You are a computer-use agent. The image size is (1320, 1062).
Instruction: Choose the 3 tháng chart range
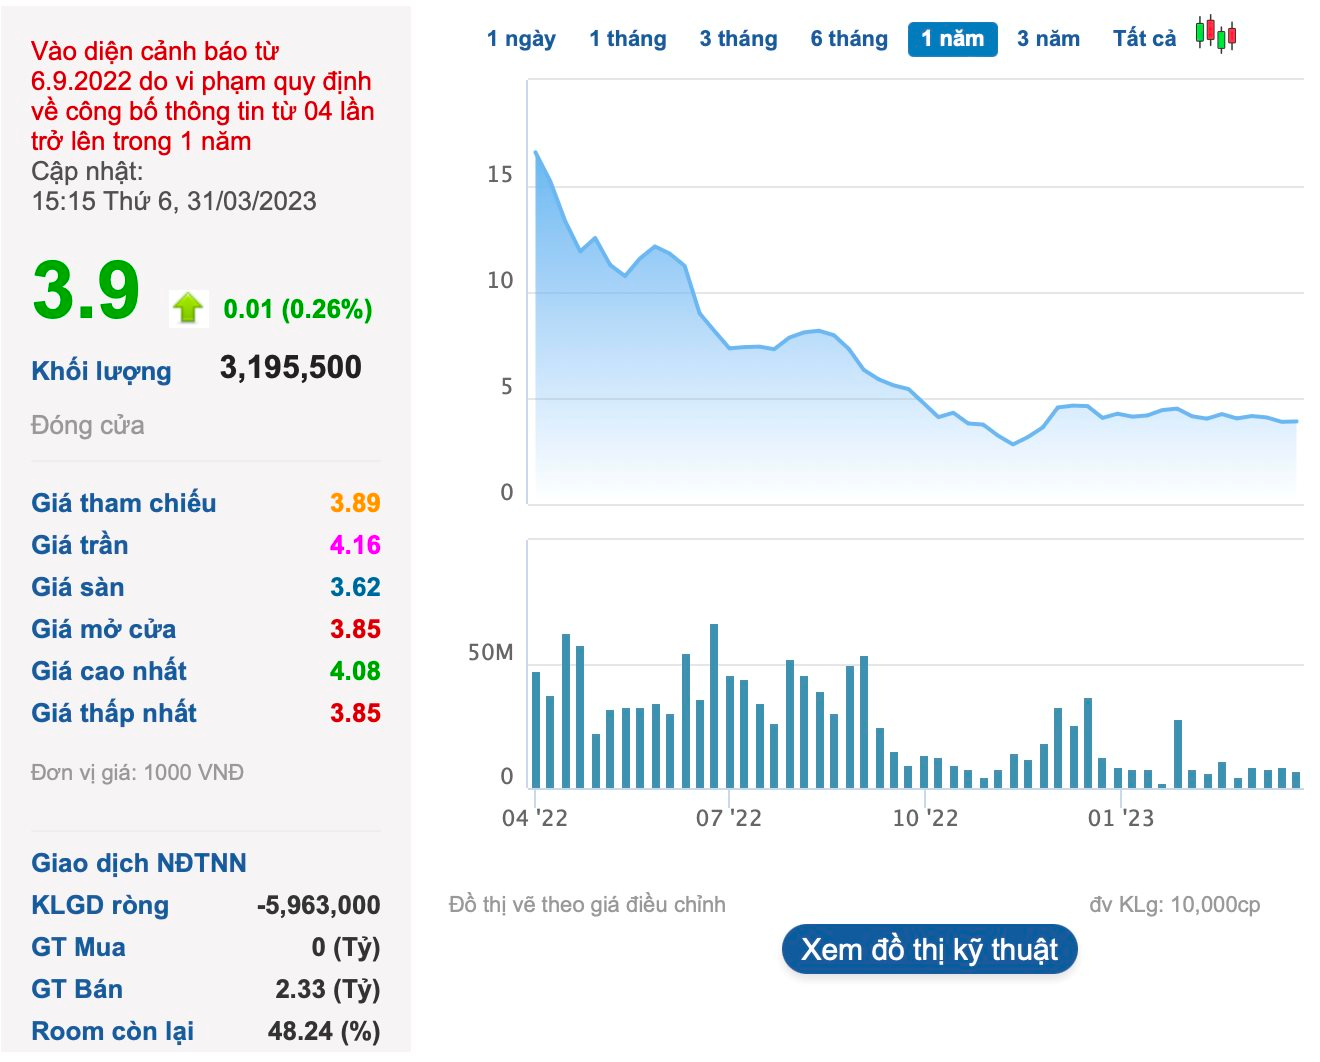tap(738, 39)
